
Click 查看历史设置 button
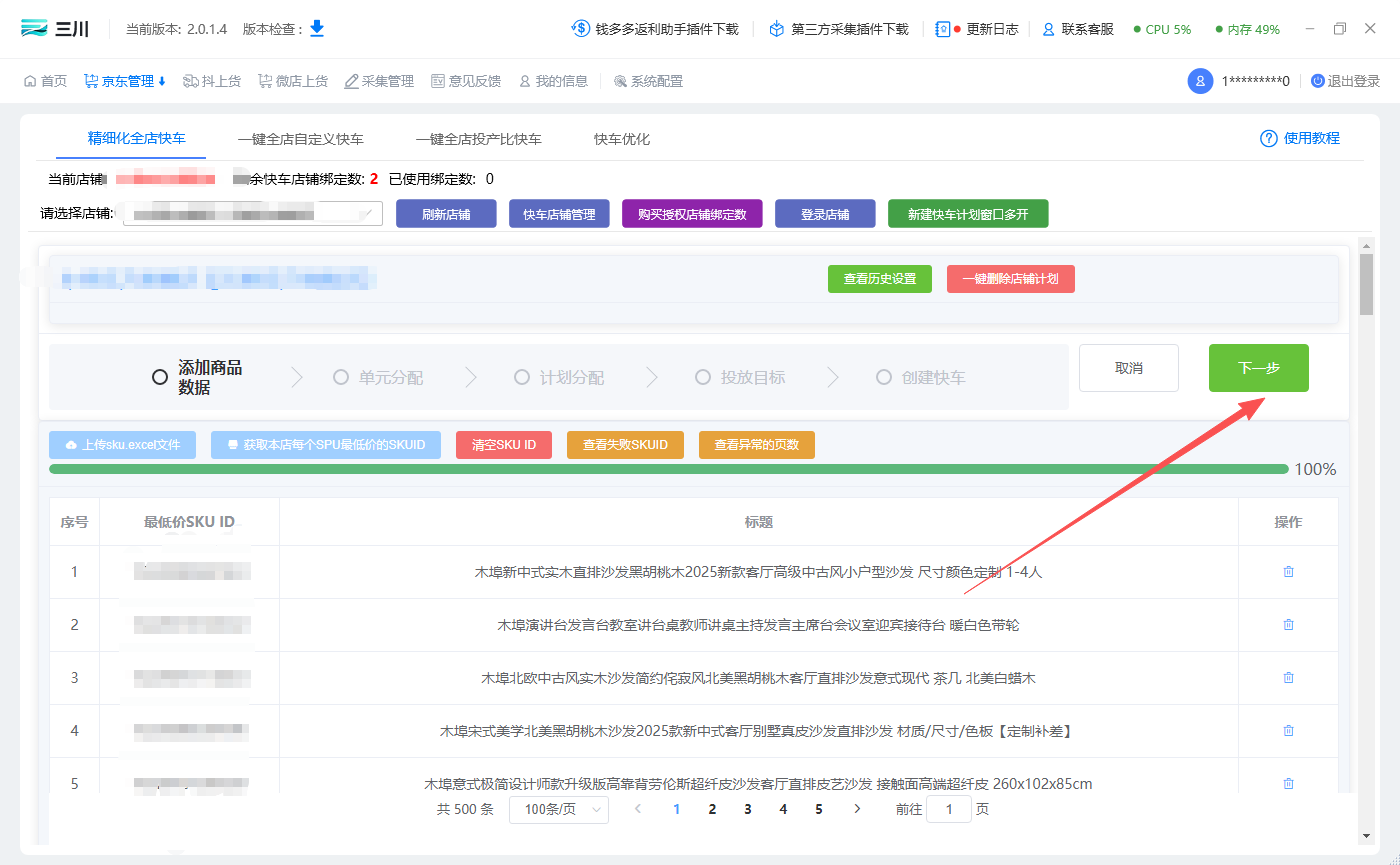pos(880,279)
